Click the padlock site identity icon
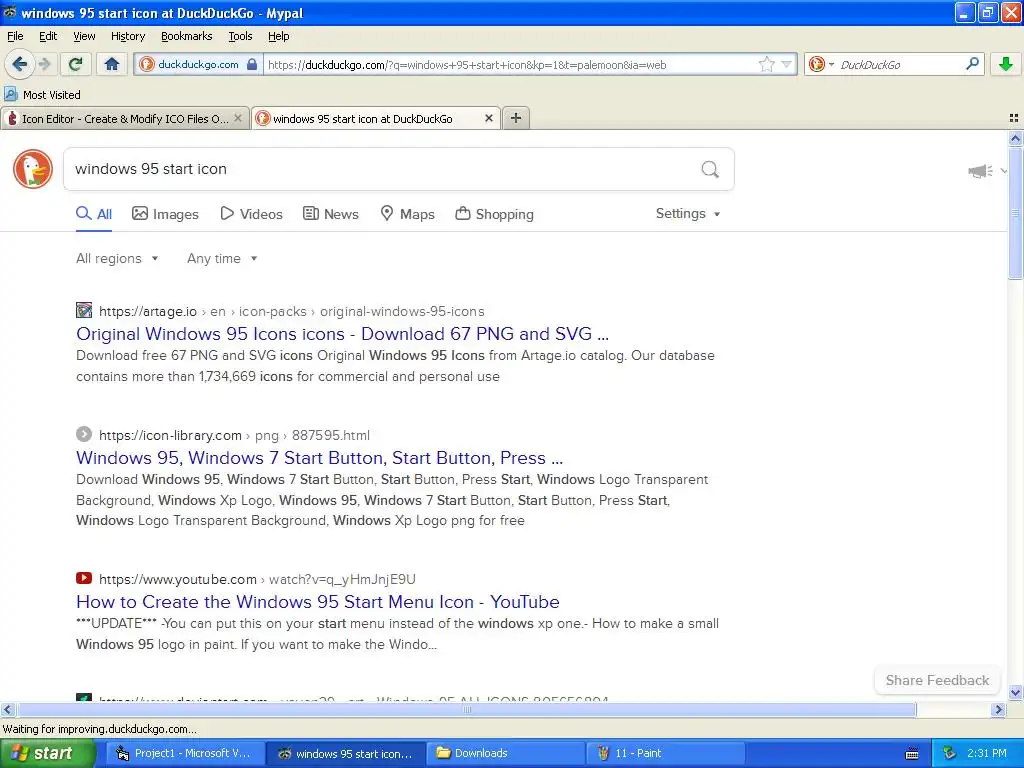 (252, 64)
